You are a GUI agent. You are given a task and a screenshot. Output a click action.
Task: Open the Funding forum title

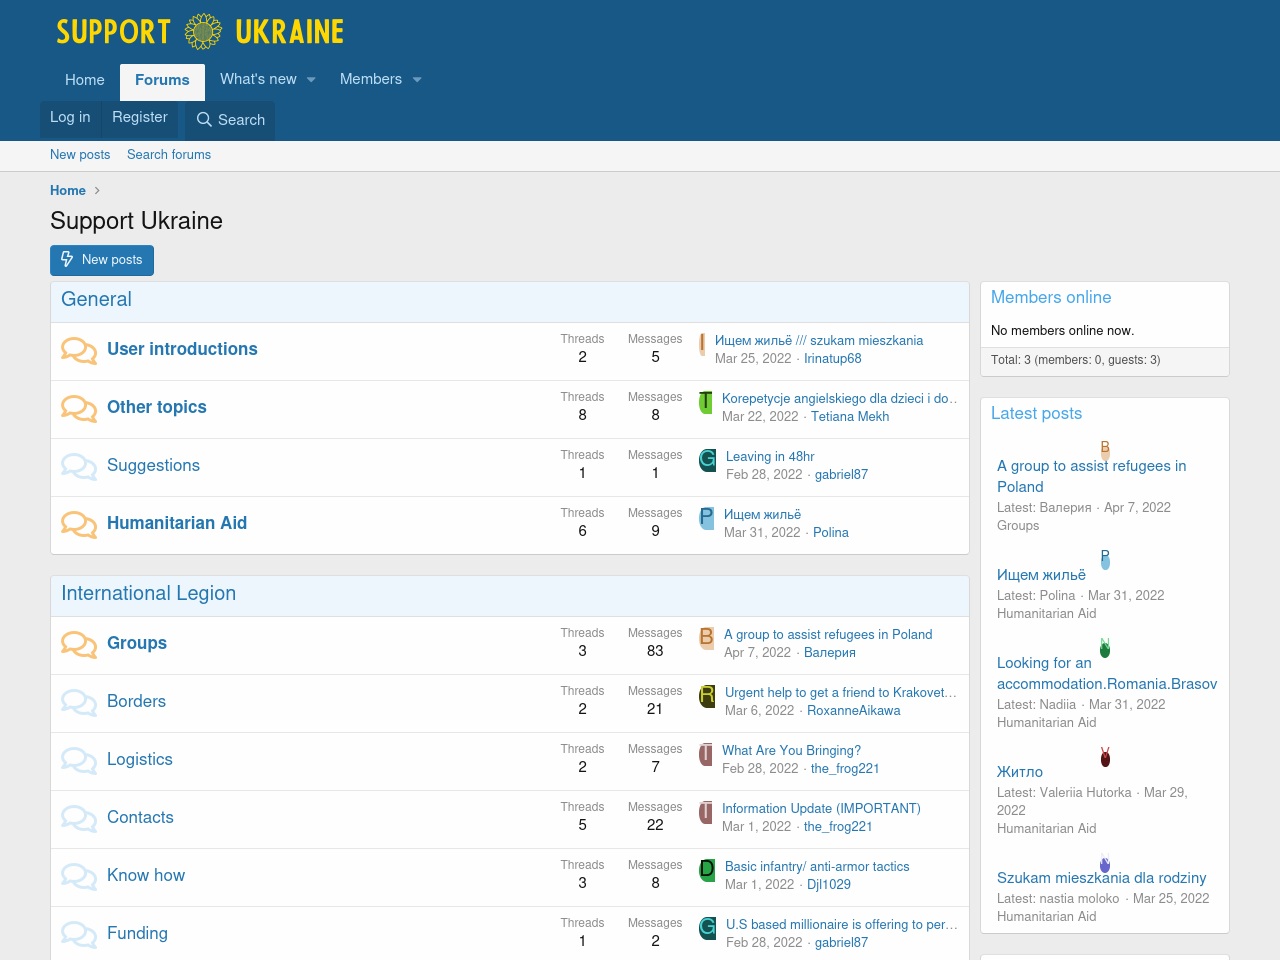coord(137,933)
